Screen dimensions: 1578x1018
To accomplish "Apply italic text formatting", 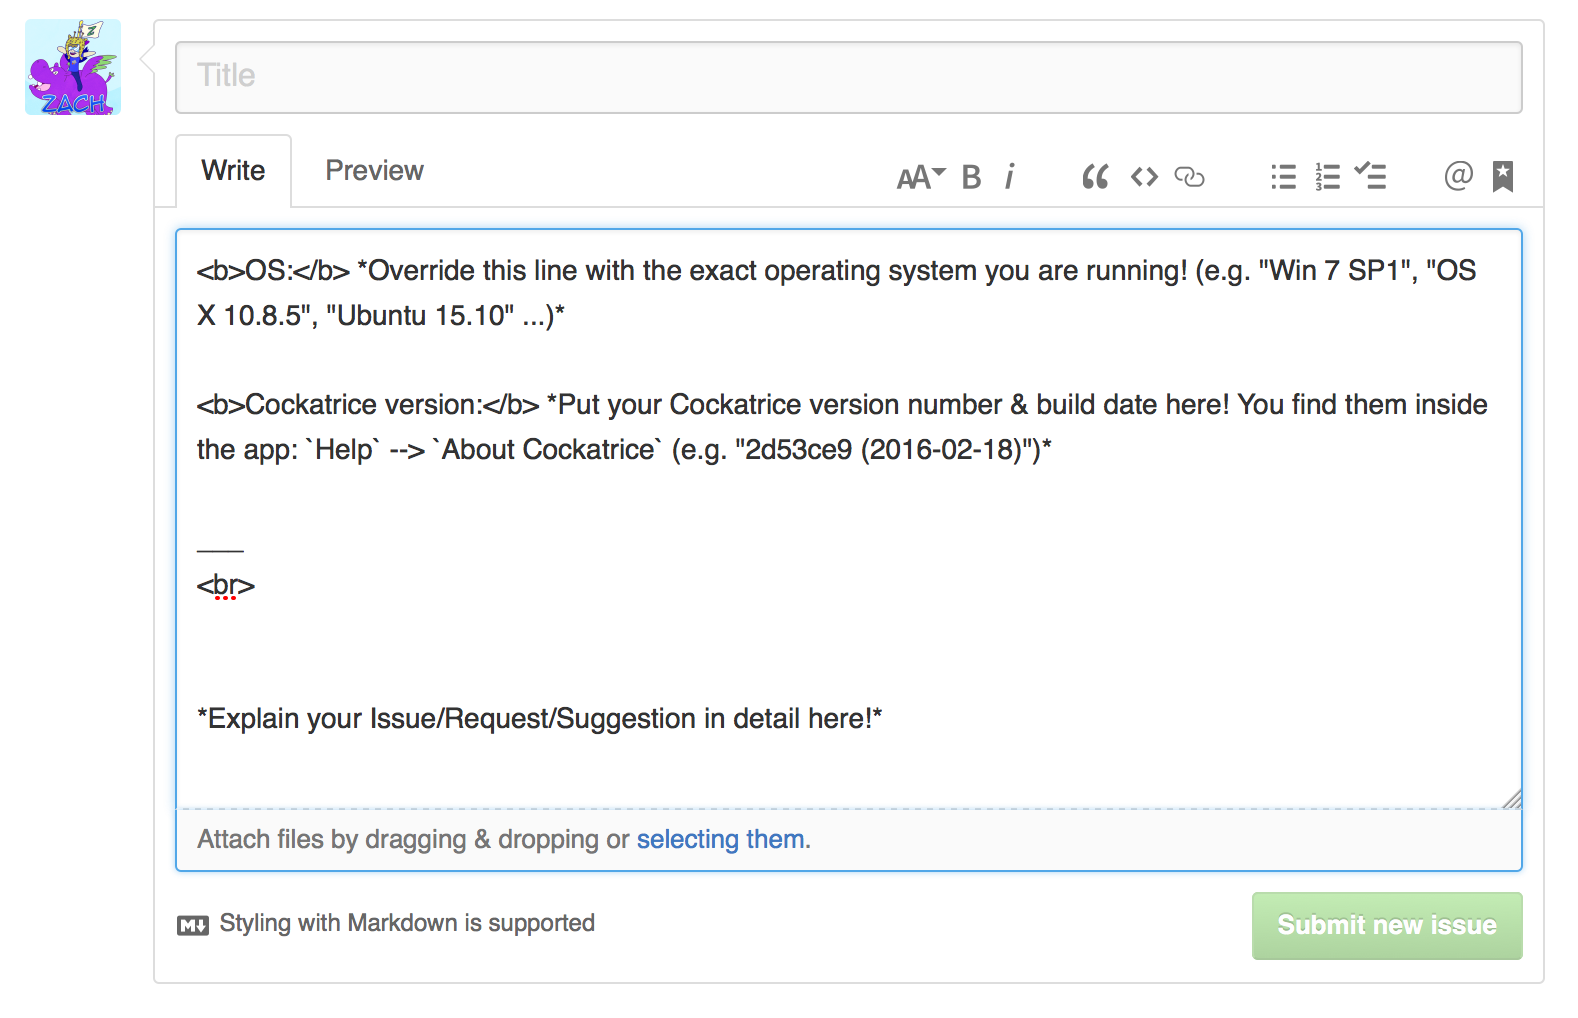I will [1010, 177].
